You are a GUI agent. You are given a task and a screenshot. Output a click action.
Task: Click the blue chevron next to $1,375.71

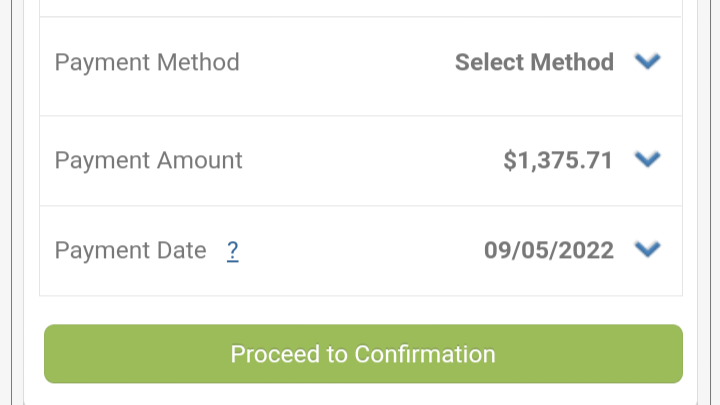(647, 159)
